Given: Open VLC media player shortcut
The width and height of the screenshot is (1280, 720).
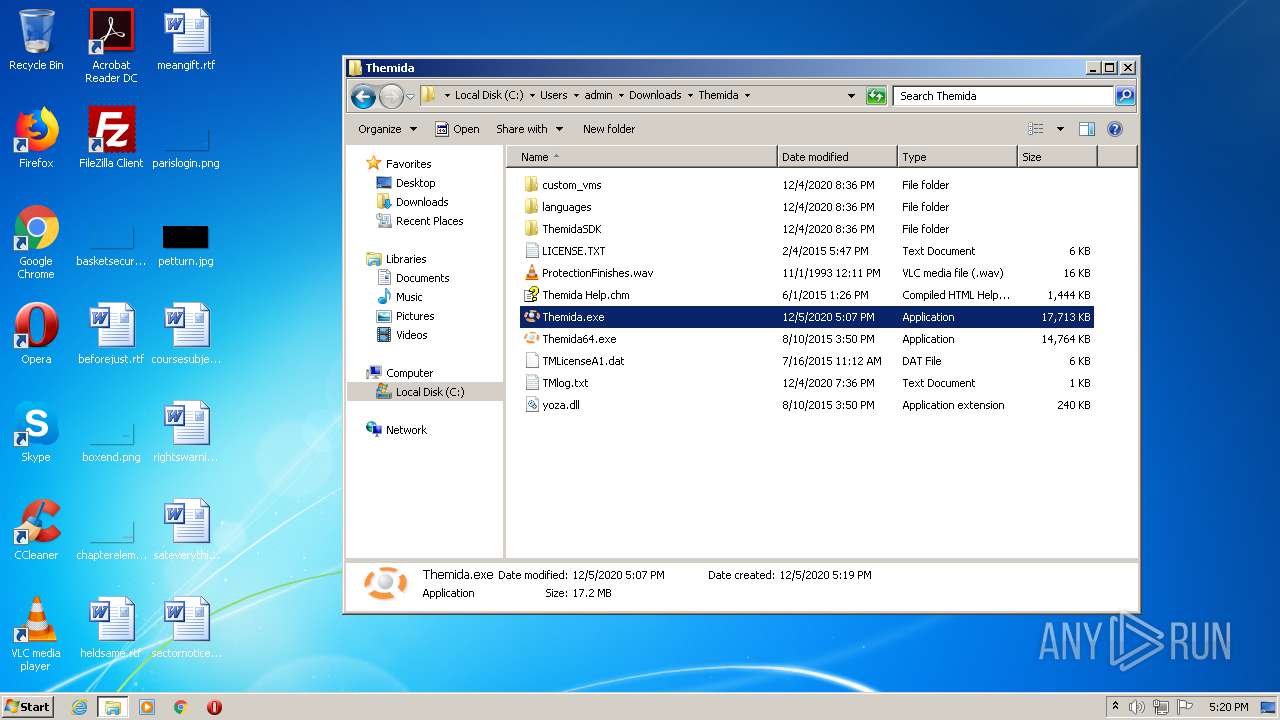Looking at the screenshot, I should (36, 634).
